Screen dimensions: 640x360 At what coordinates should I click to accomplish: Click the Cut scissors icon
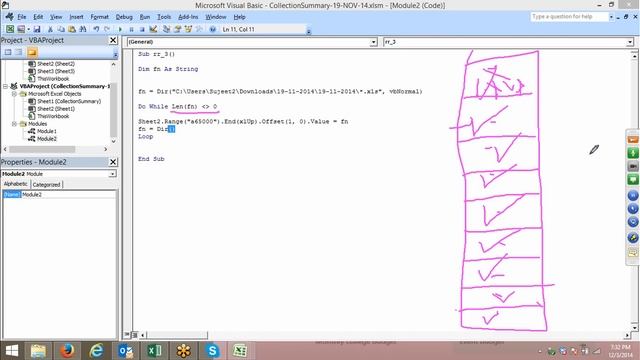click(x=50, y=29)
